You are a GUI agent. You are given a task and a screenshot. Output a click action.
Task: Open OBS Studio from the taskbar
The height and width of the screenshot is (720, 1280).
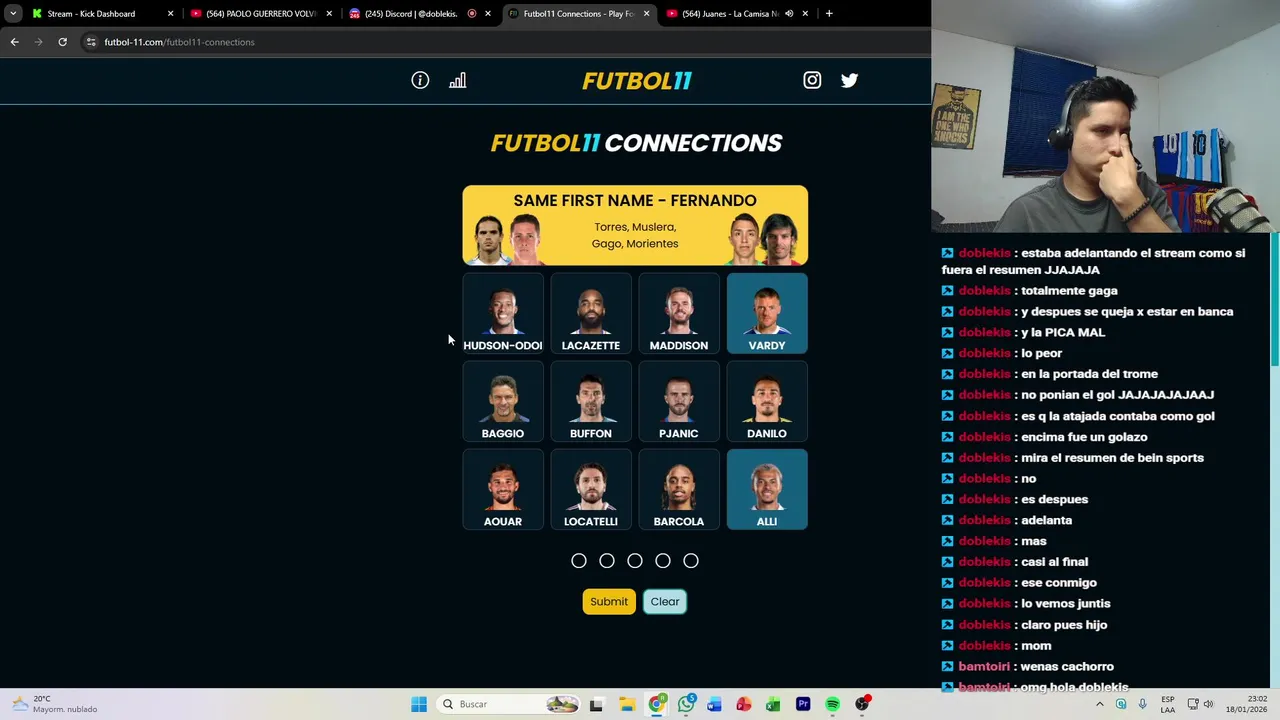(x=862, y=704)
